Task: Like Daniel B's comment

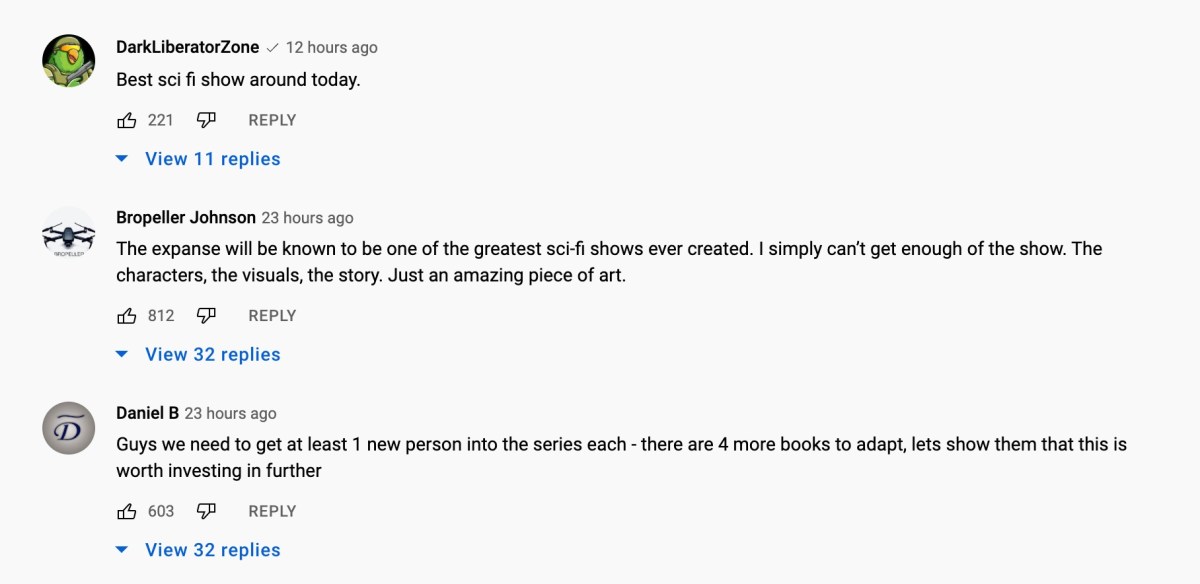Action: point(127,511)
